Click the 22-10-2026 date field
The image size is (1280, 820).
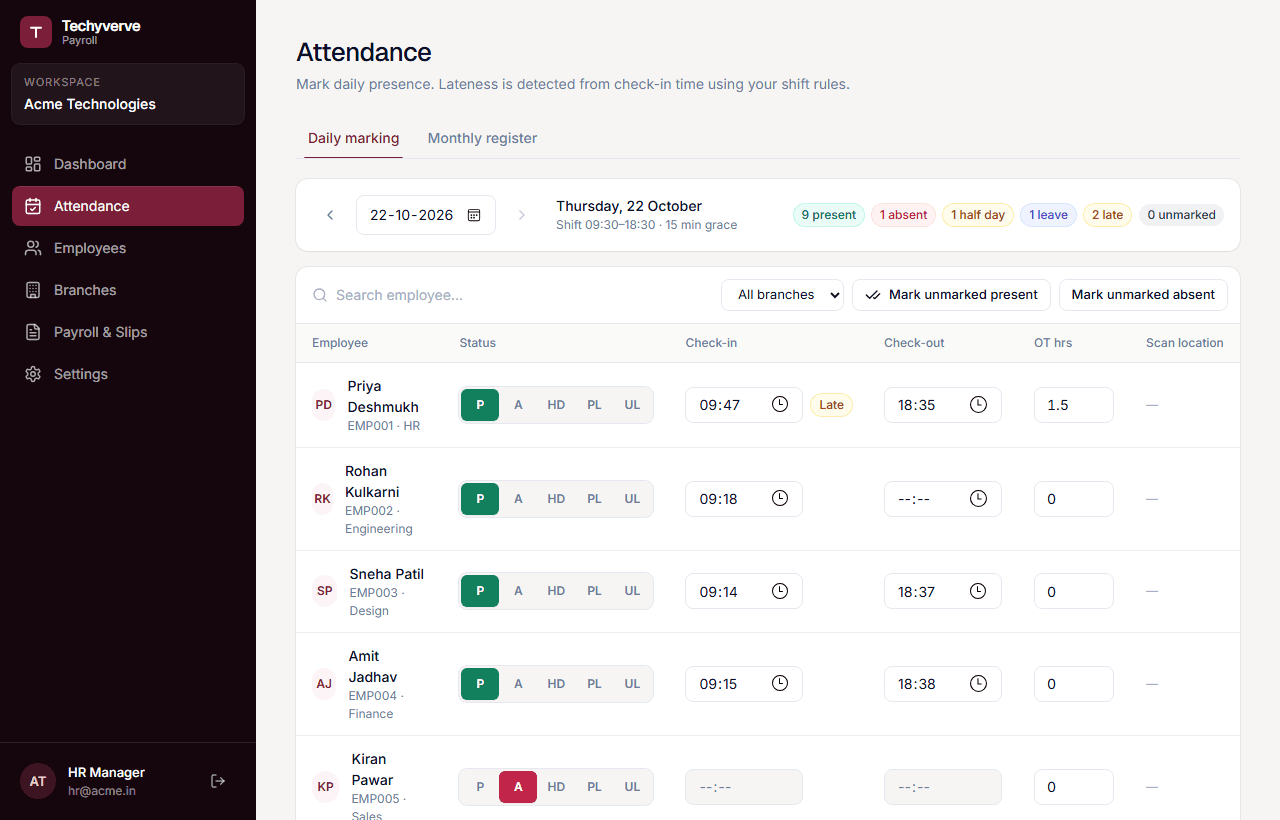(x=425, y=215)
